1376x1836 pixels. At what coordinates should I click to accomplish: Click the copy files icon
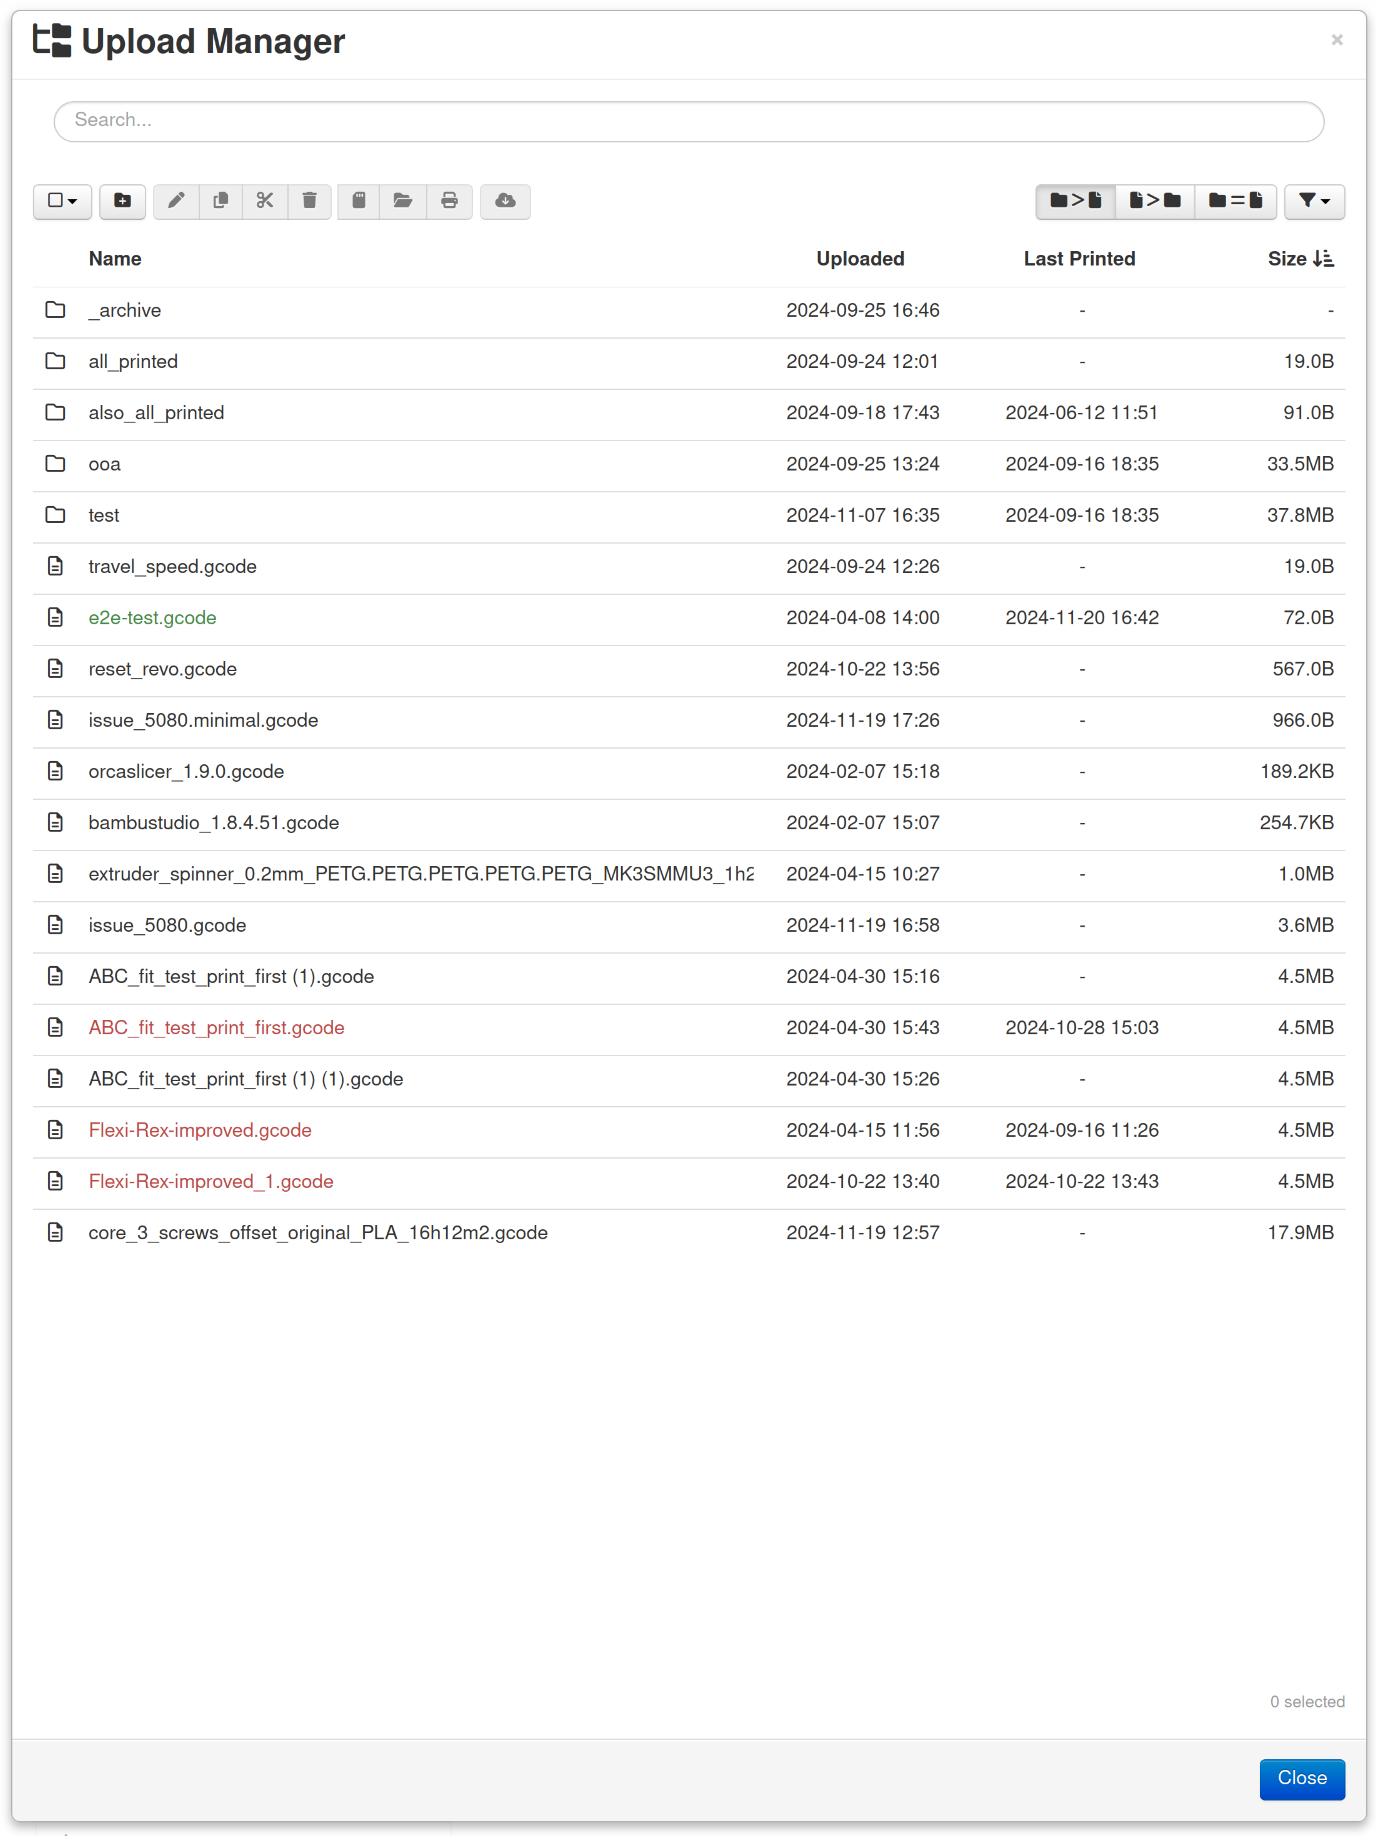[221, 202]
